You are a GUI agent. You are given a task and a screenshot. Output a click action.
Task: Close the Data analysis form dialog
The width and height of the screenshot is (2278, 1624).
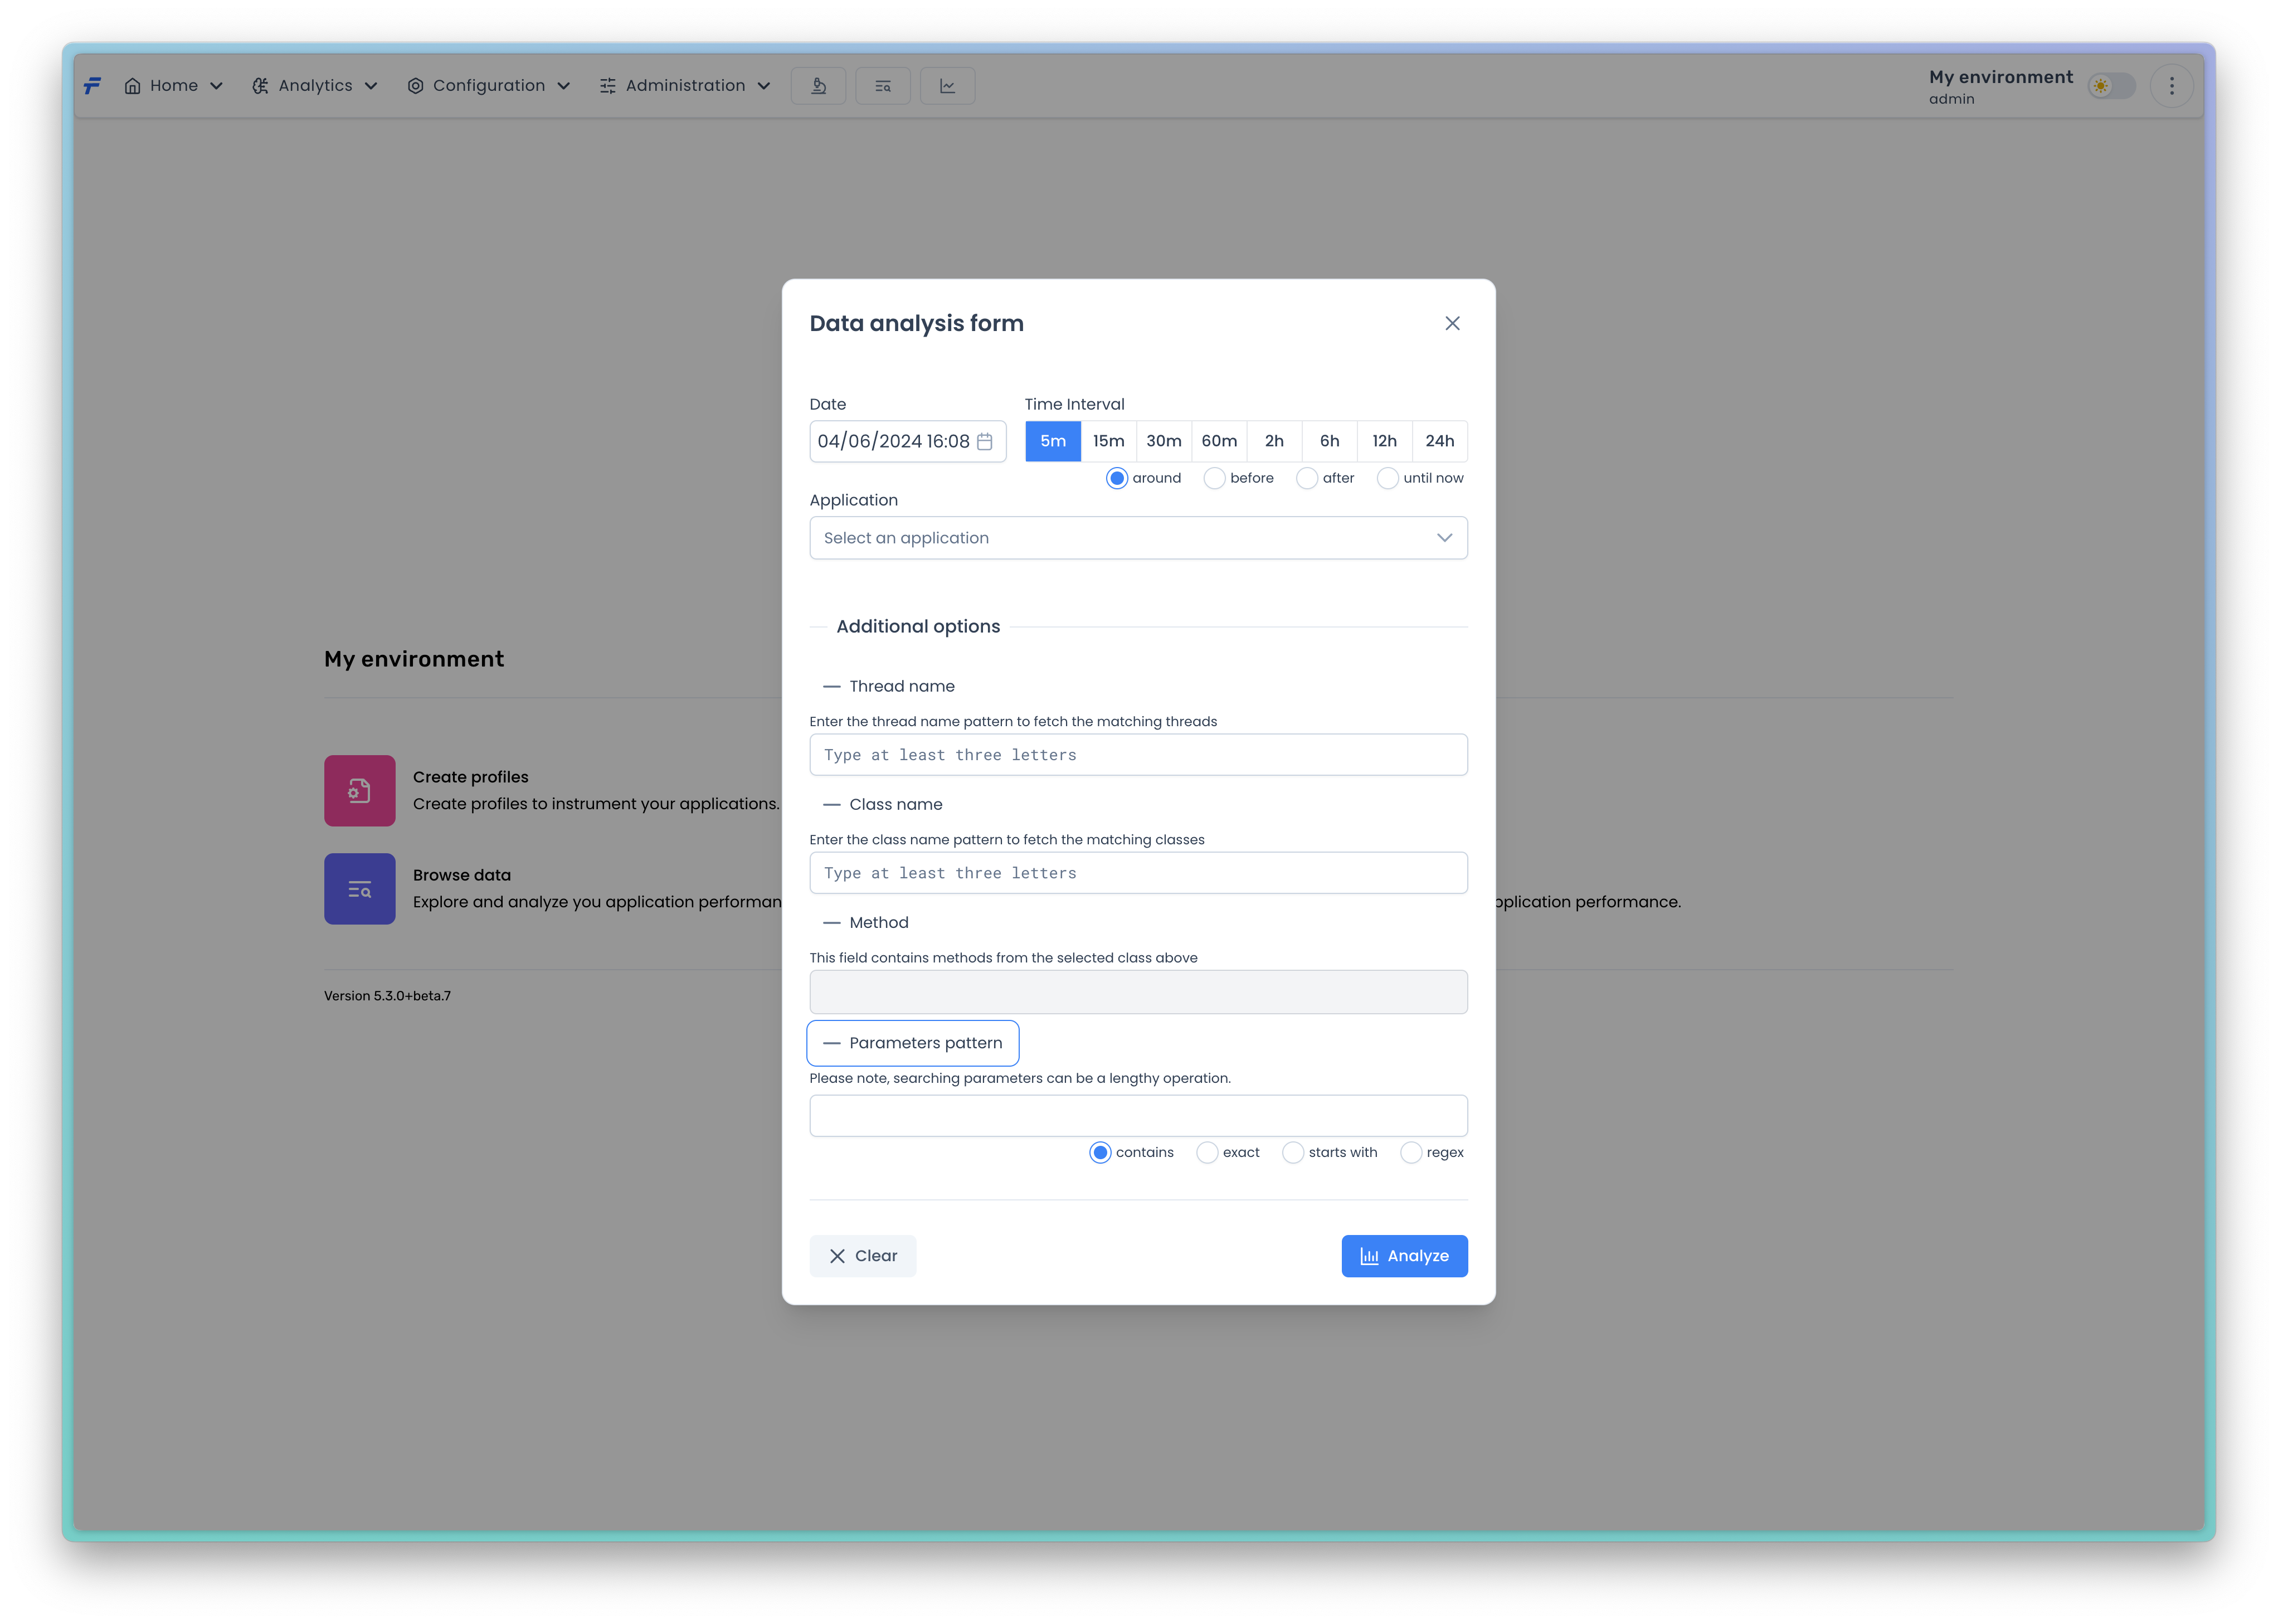pyautogui.click(x=1452, y=323)
